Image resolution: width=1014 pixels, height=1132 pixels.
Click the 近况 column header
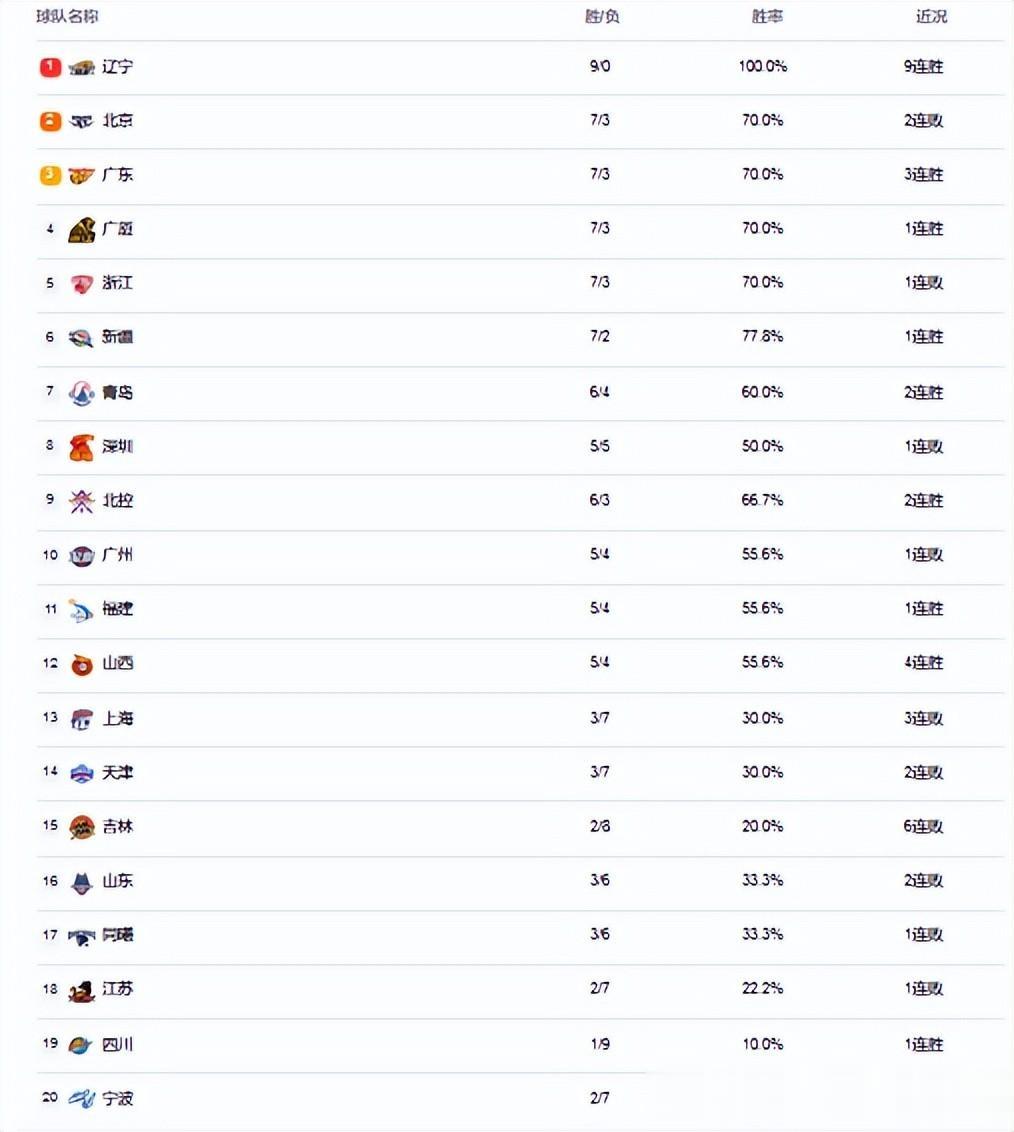click(931, 17)
